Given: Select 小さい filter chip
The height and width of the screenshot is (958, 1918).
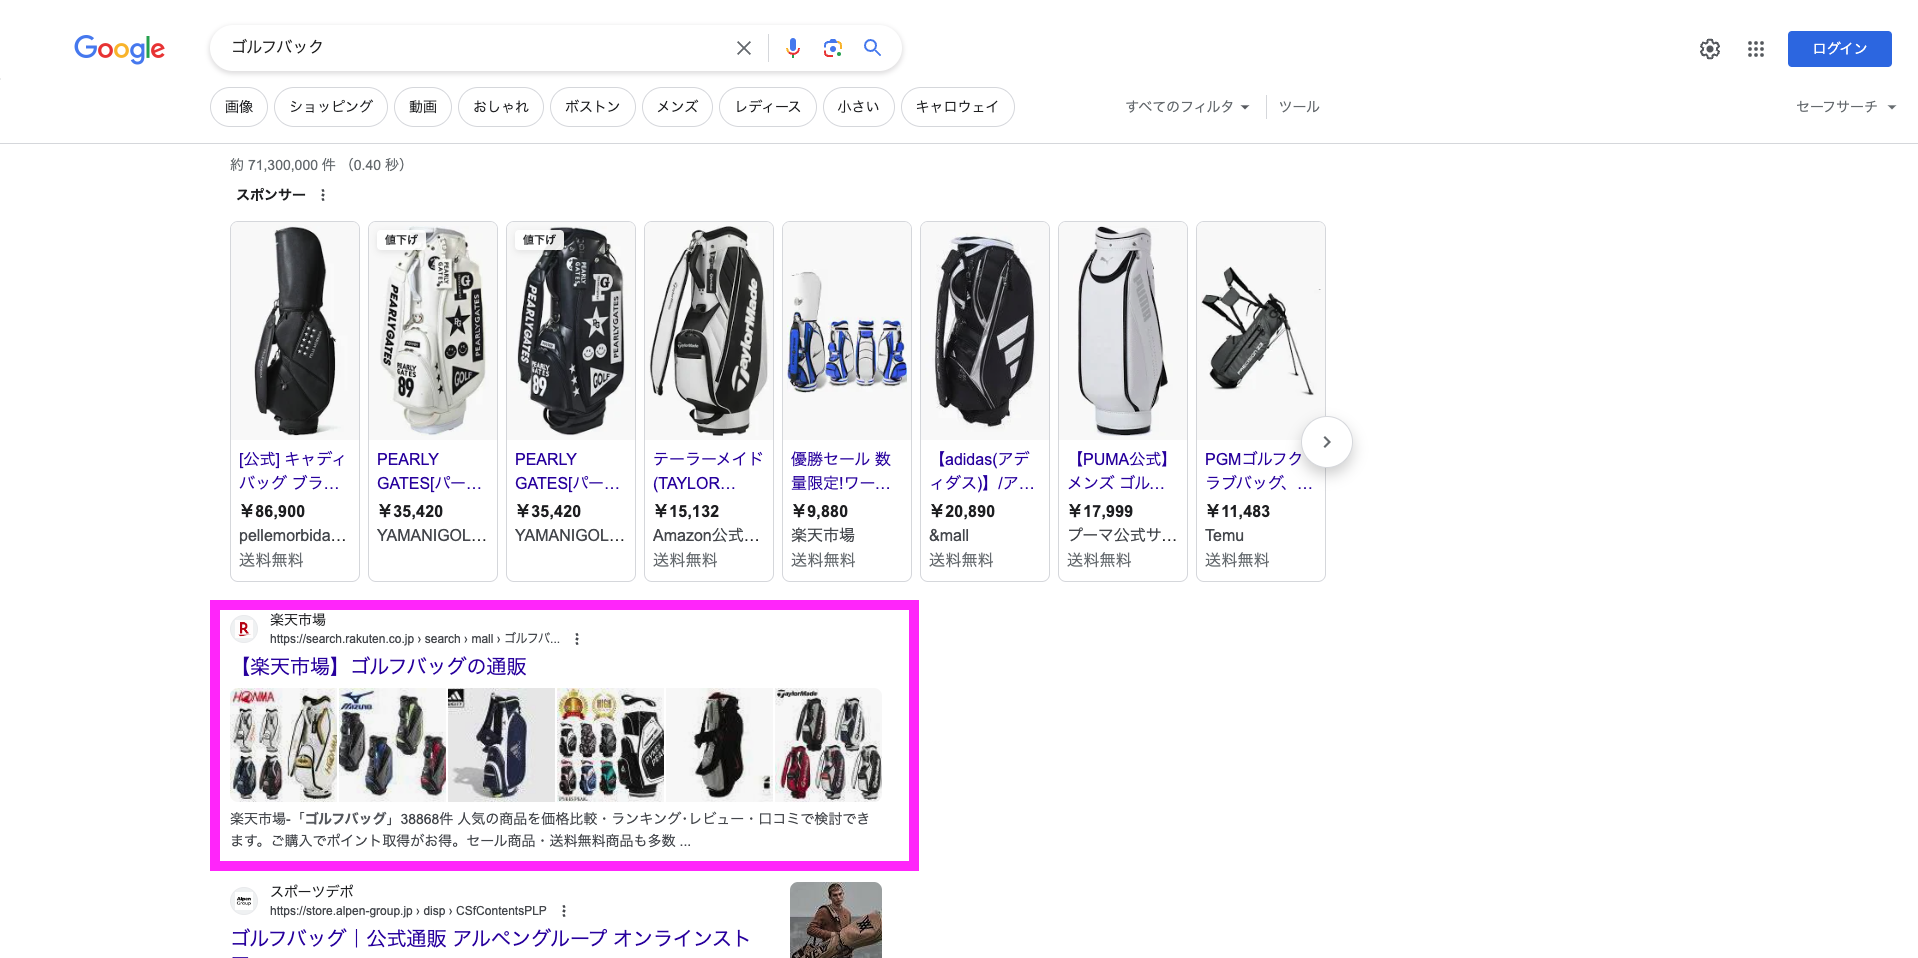Looking at the screenshot, I should [x=859, y=107].
